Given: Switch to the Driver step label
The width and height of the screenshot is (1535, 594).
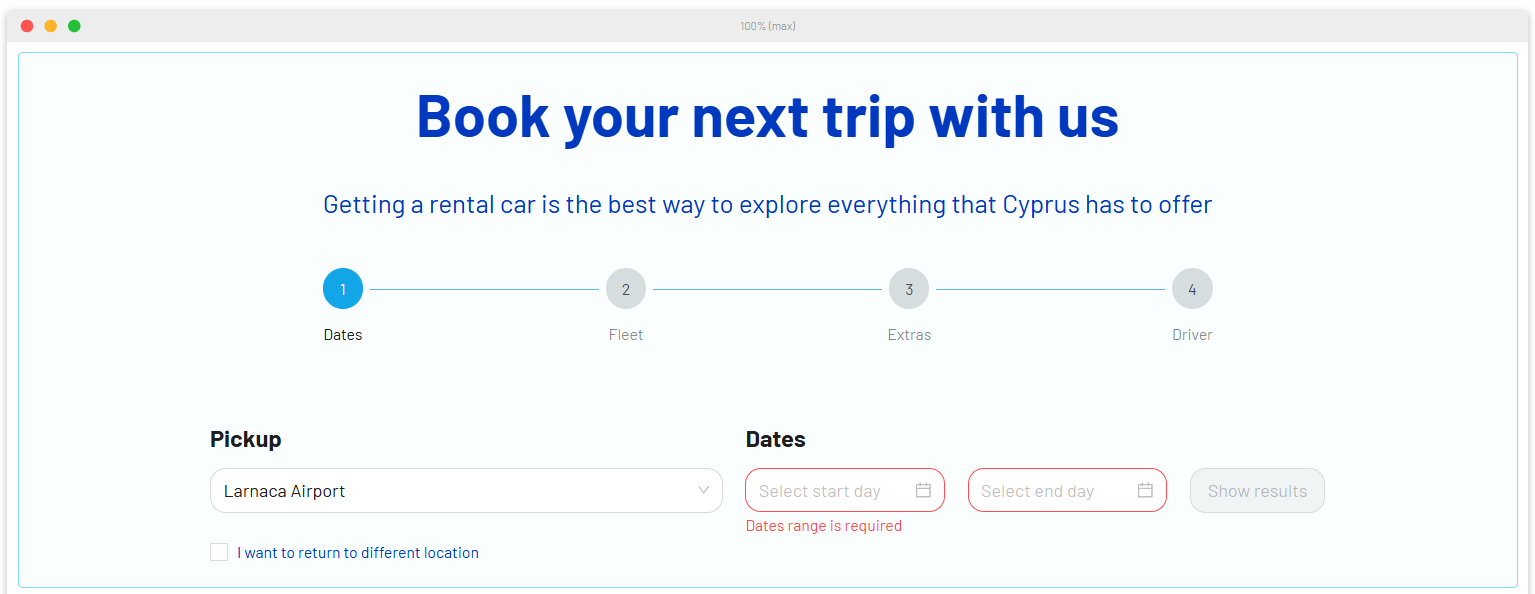Looking at the screenshot, I should 1192,335.
